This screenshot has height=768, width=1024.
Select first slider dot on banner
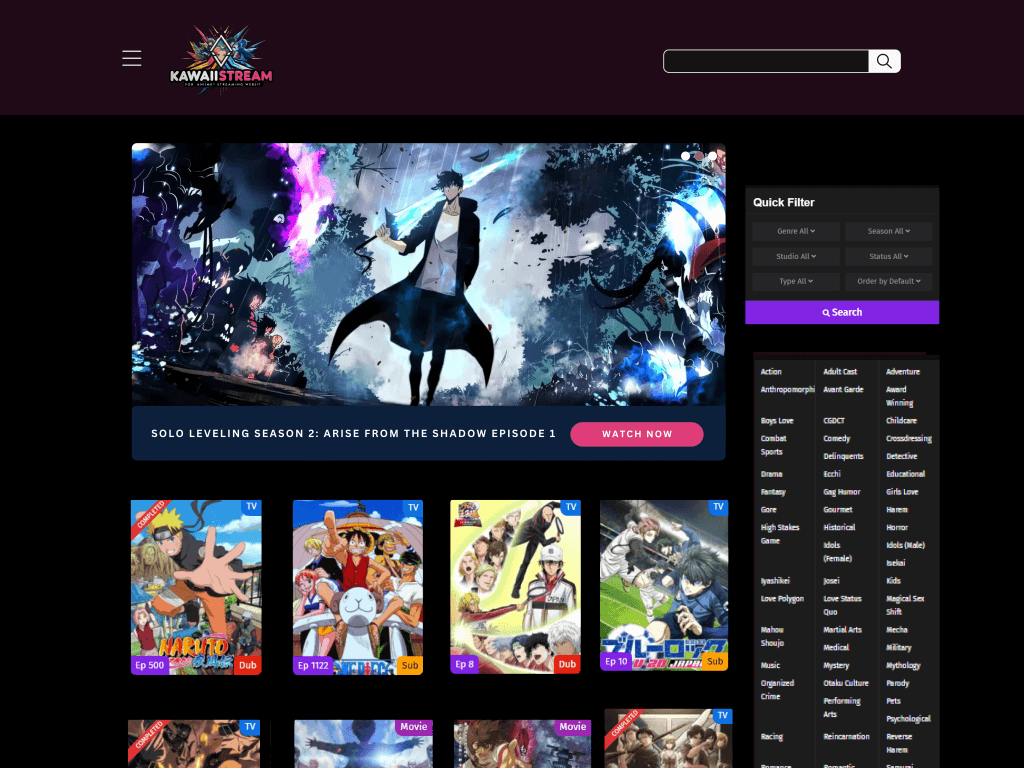pyautogui.click(x=685, y=156)
